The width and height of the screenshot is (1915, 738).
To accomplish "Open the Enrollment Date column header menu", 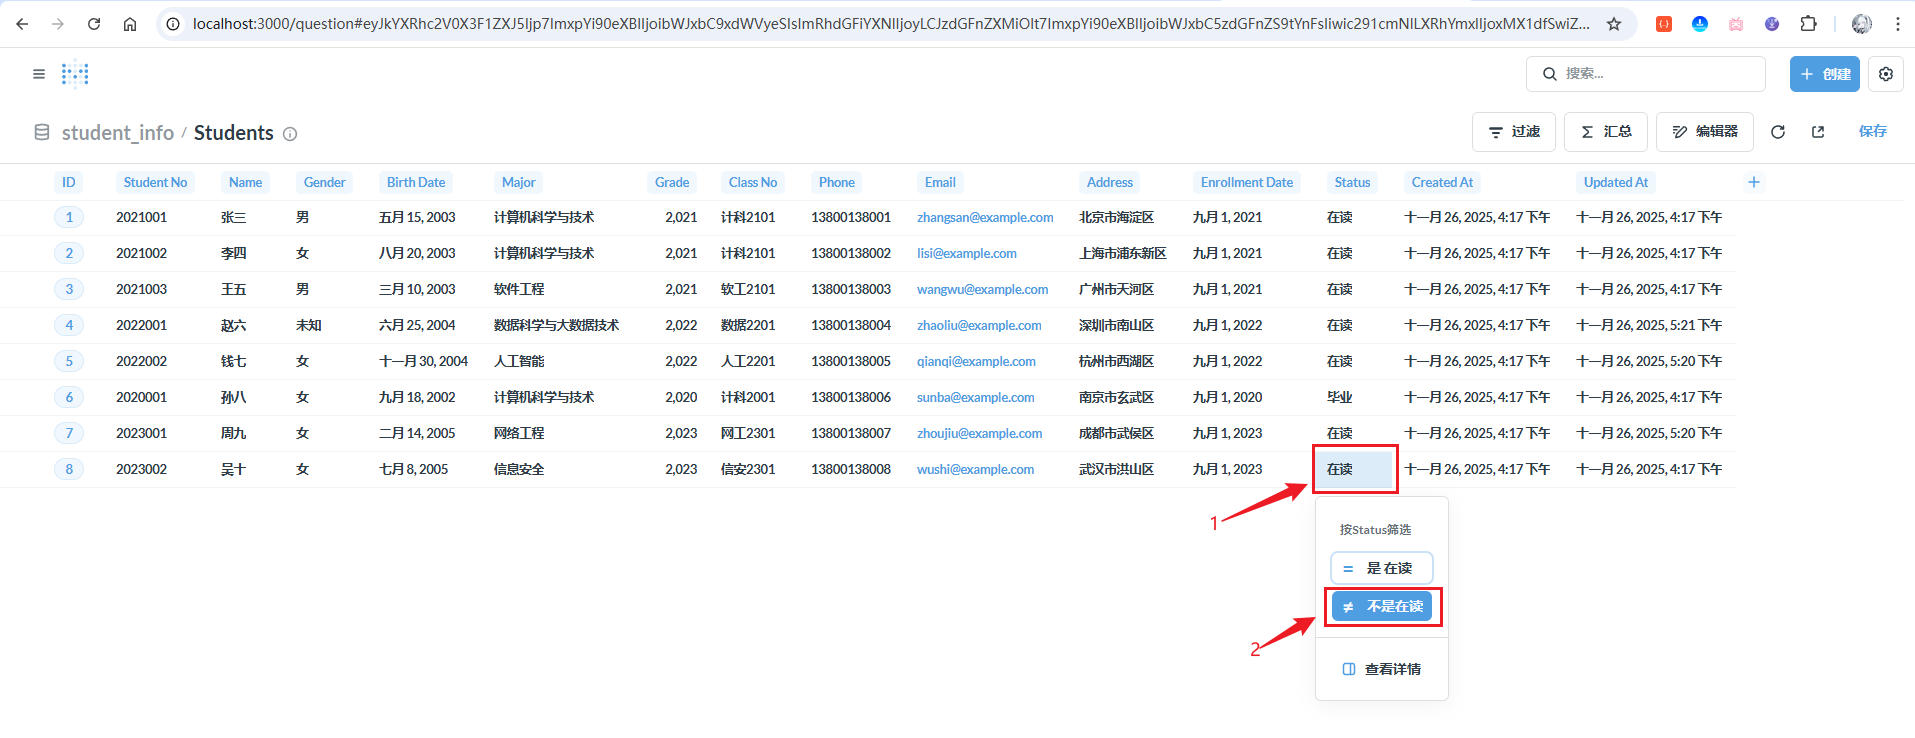I will (x=1246, y=182).
